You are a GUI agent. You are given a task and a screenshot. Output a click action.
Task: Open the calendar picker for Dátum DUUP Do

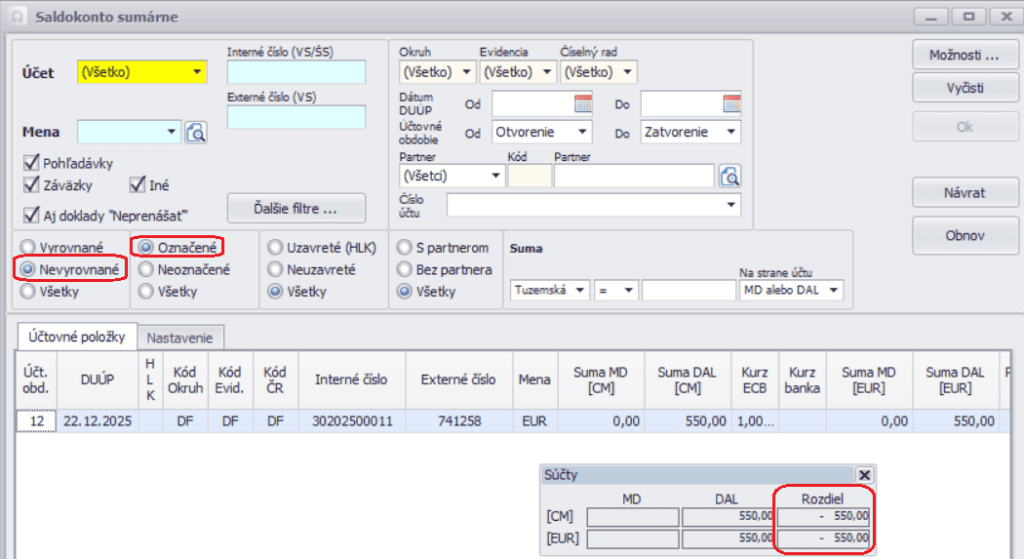point(731,103)
